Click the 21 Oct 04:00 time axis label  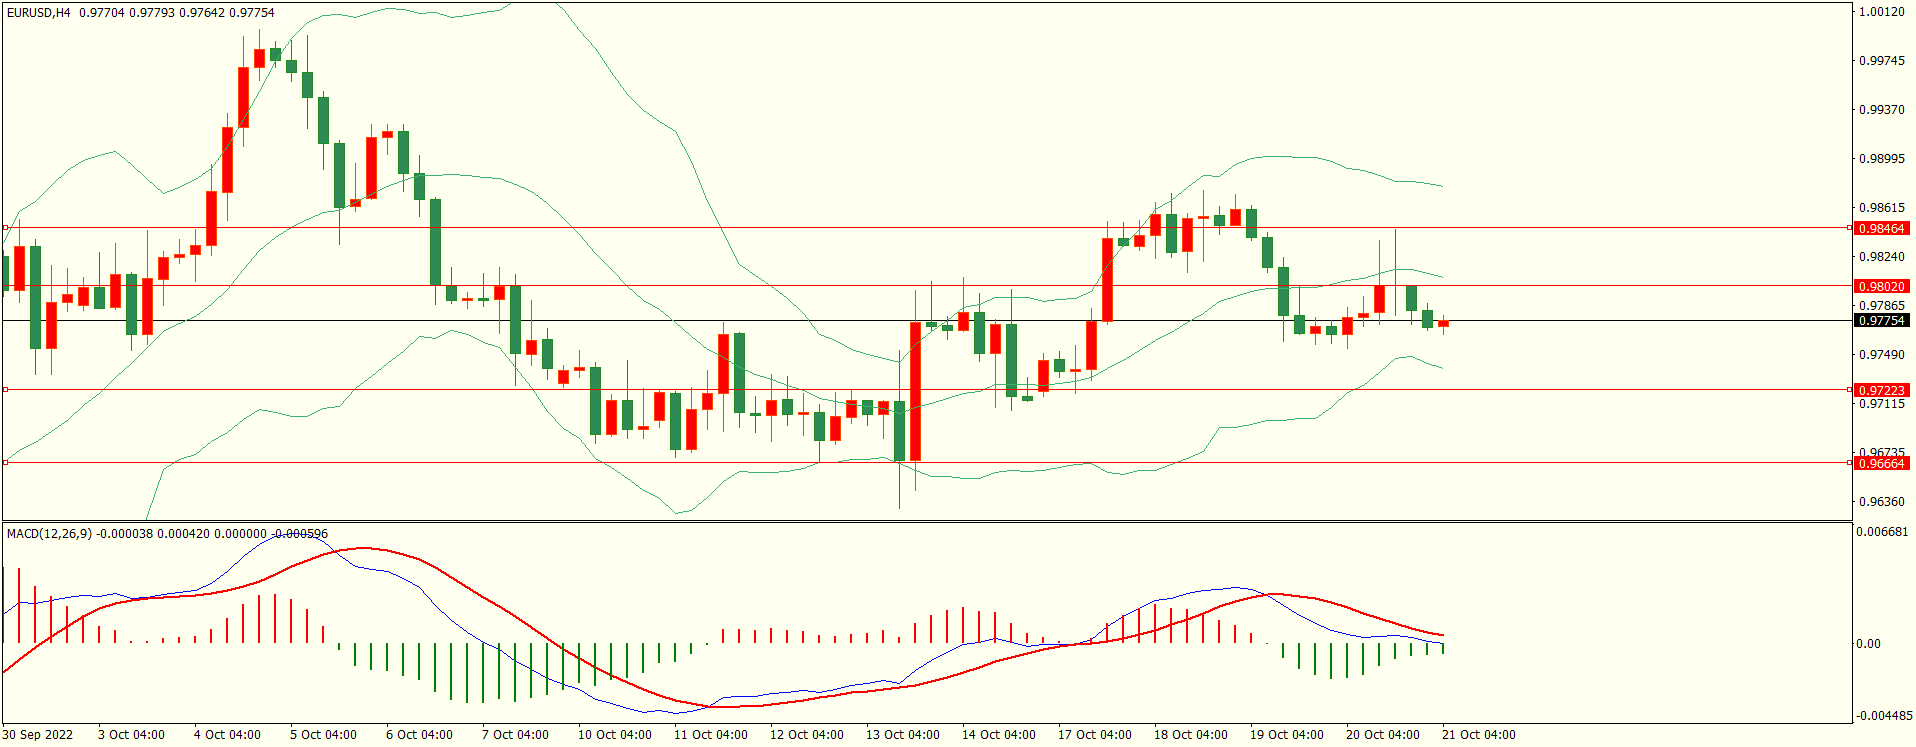1478,735
